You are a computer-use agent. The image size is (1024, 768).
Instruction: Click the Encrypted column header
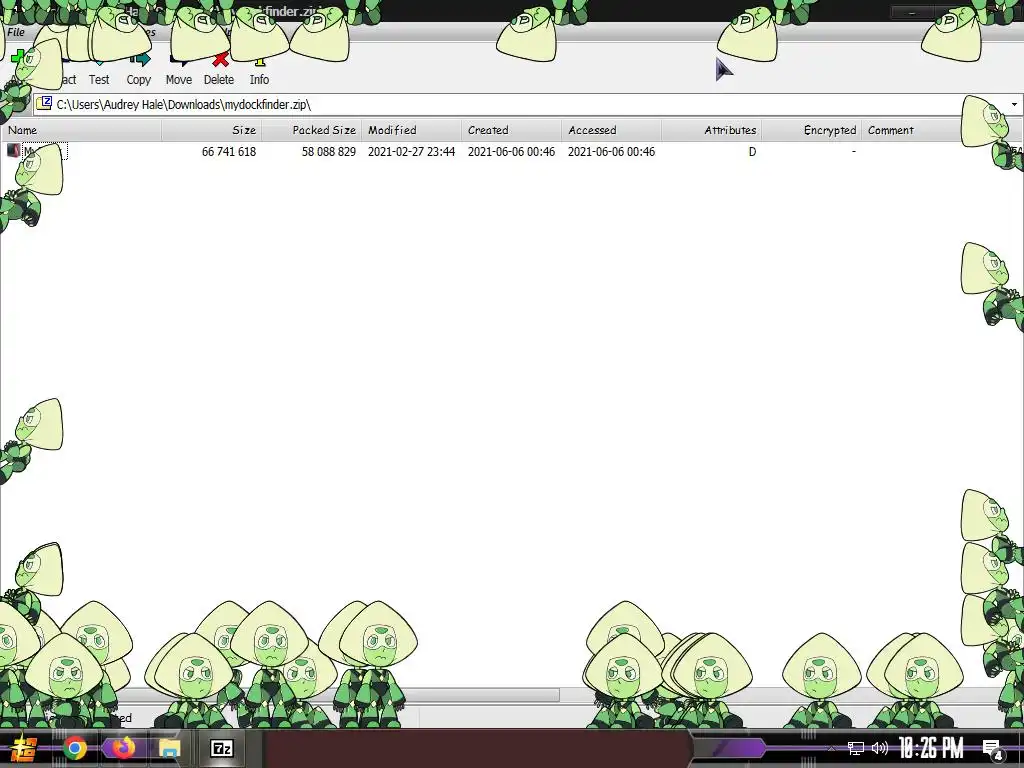[x=811, y=130]
